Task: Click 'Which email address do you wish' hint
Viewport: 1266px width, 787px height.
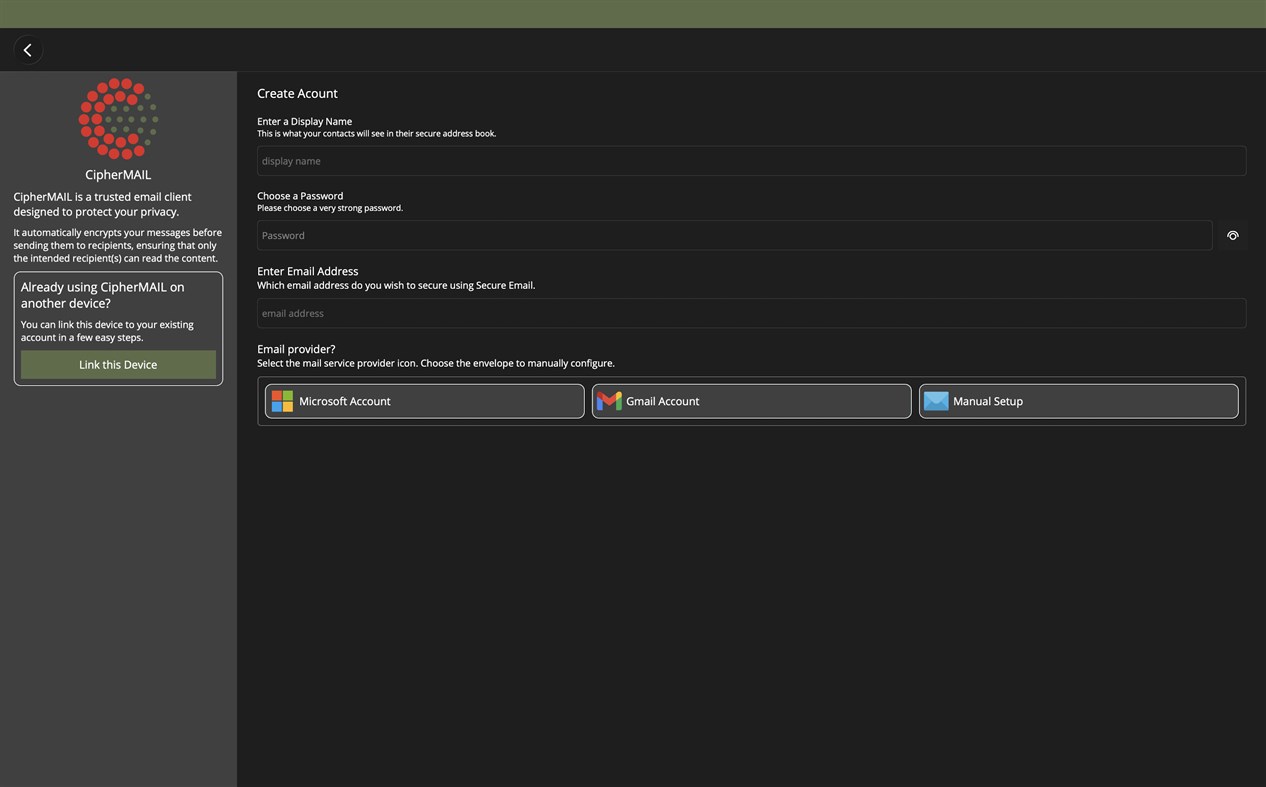Action: 396,285
